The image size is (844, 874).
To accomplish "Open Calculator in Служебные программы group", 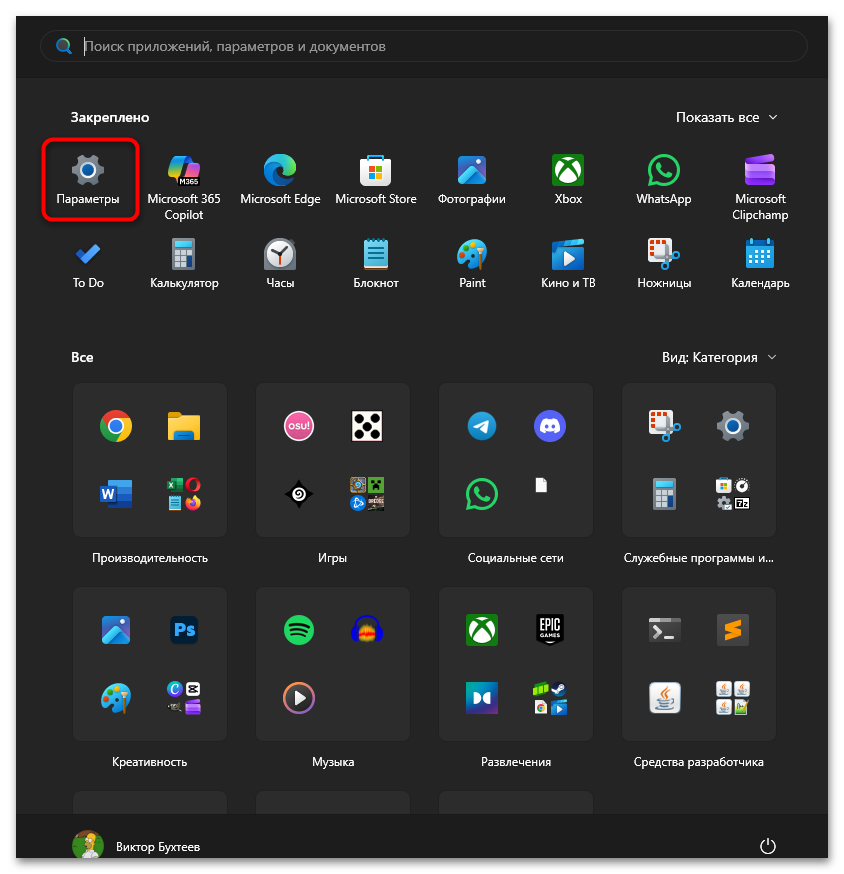I will click(664, 494).
